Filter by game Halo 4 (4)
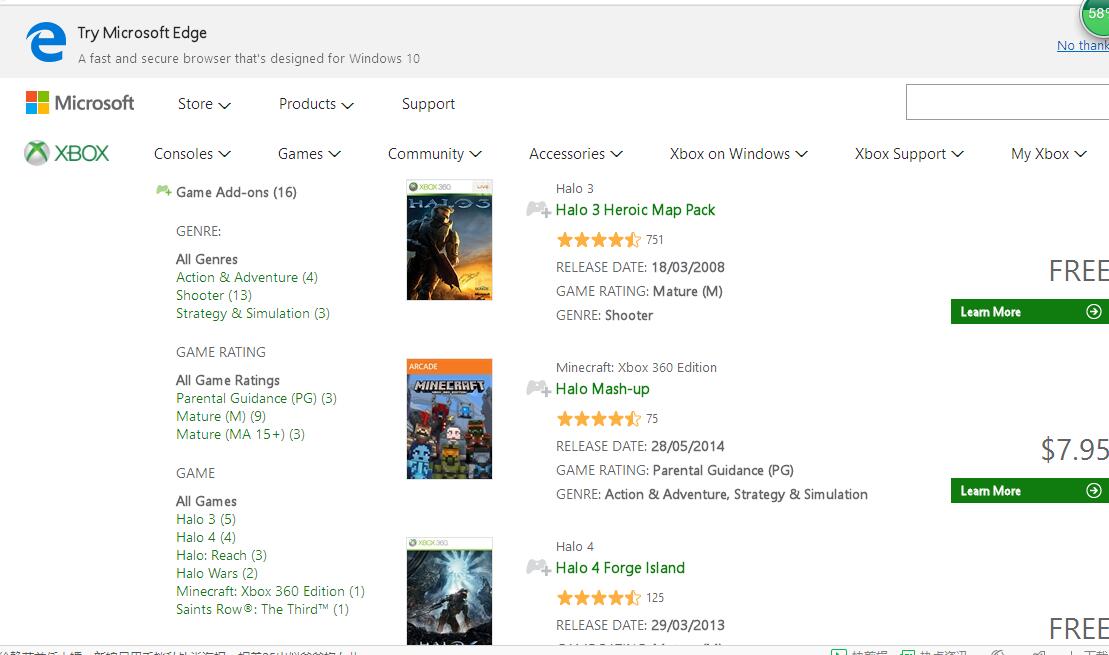 tap(206, 537)
